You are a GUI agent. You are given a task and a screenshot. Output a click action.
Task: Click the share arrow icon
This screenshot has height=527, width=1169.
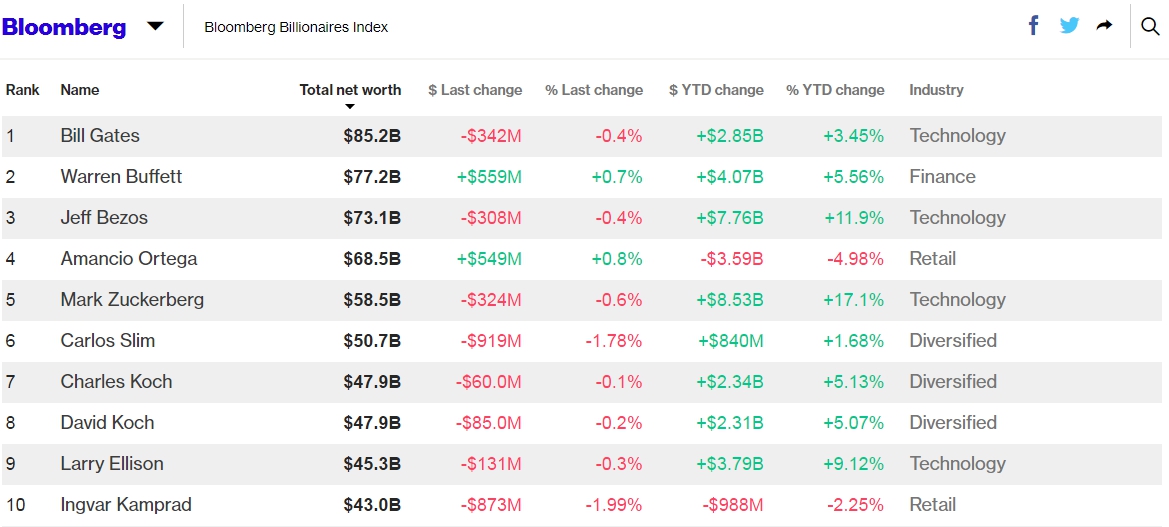pos(1104,26)
